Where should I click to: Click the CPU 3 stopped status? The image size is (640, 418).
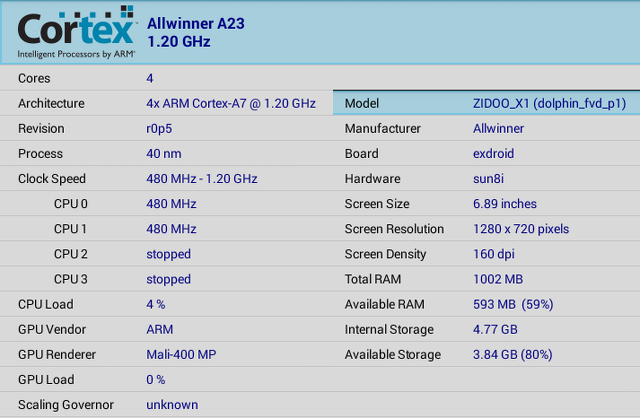click(x=169, y=280)
